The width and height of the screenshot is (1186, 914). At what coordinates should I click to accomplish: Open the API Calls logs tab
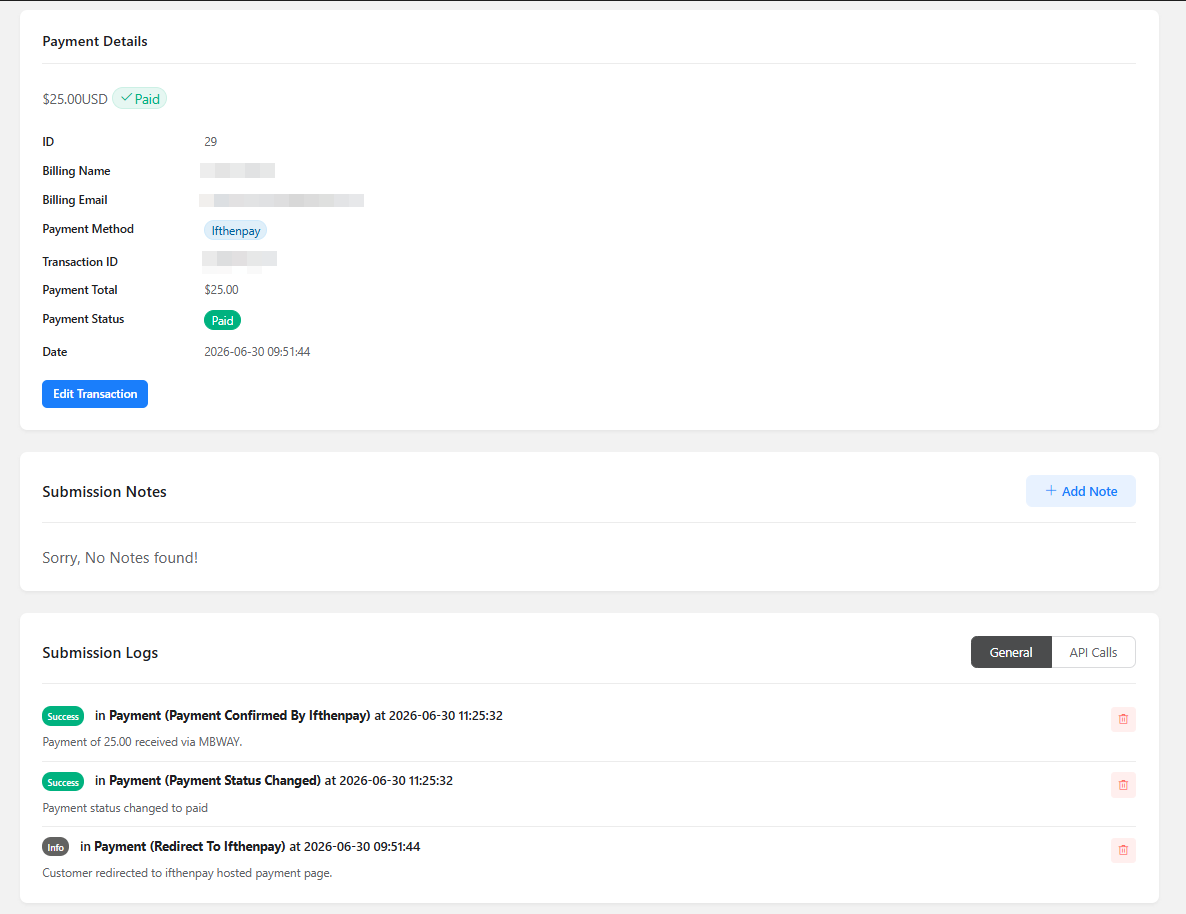(x=1093, y=652)
